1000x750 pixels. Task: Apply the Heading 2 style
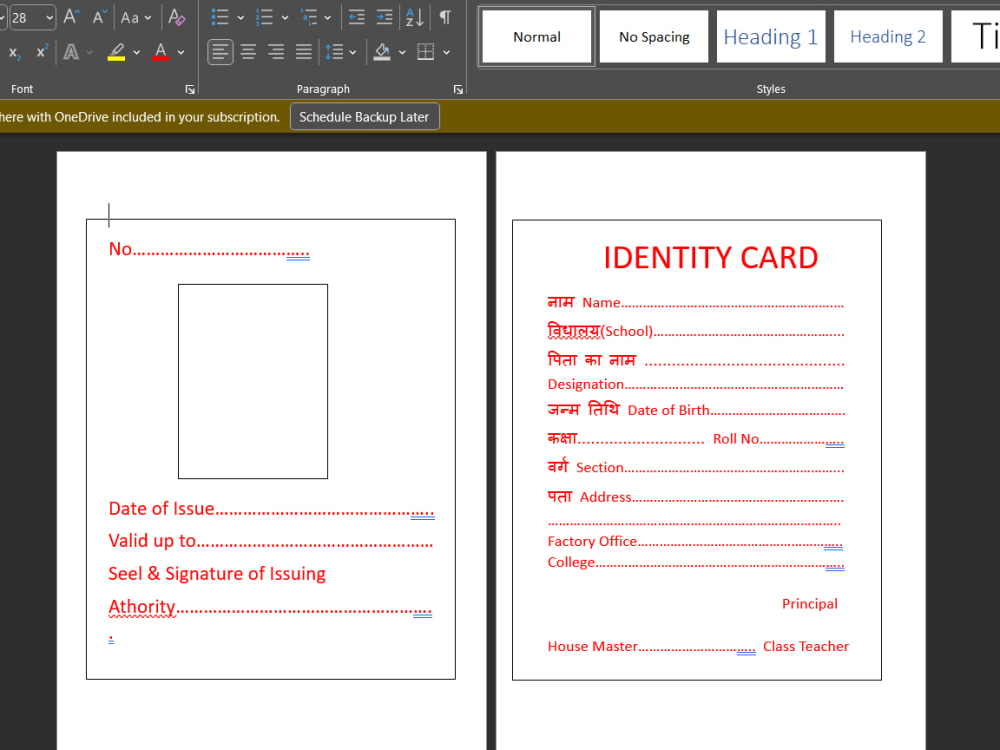(888, 37)
